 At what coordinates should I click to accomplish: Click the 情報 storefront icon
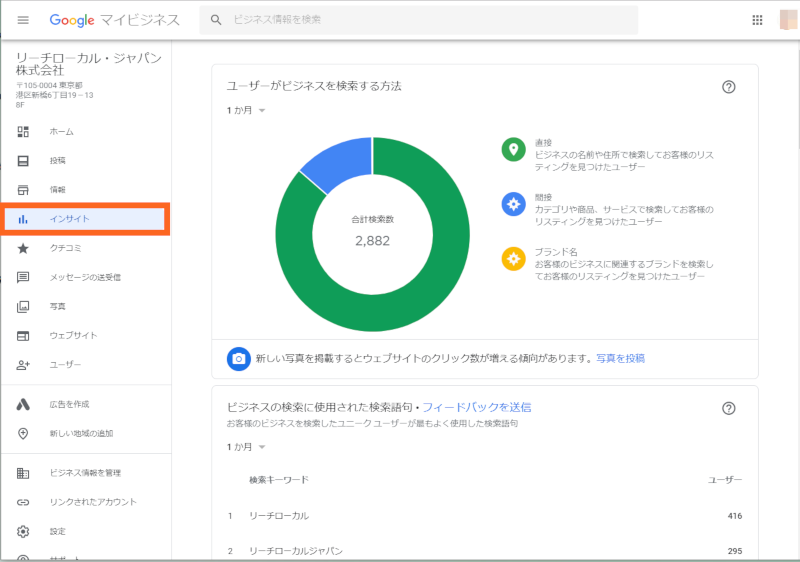(x=23, y=190)
